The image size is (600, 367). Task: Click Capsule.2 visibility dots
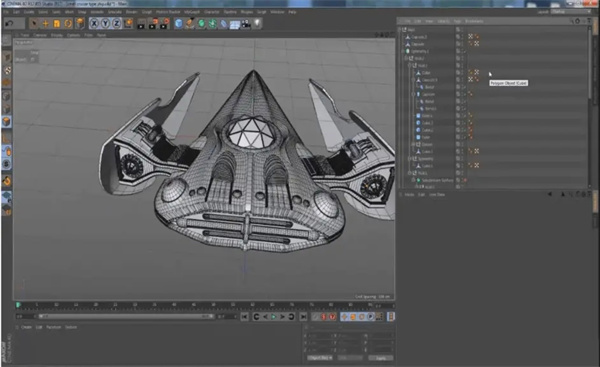coord(462,37)
